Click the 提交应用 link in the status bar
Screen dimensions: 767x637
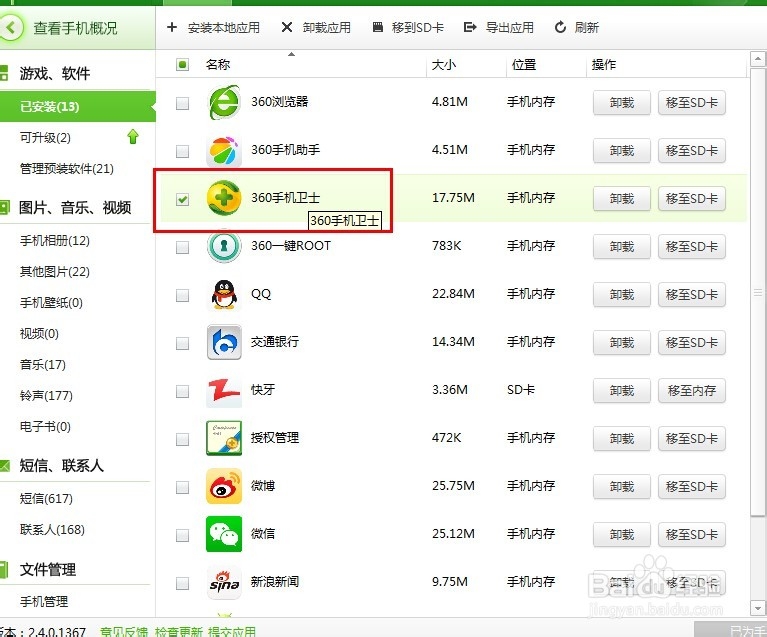click(232, 632)
